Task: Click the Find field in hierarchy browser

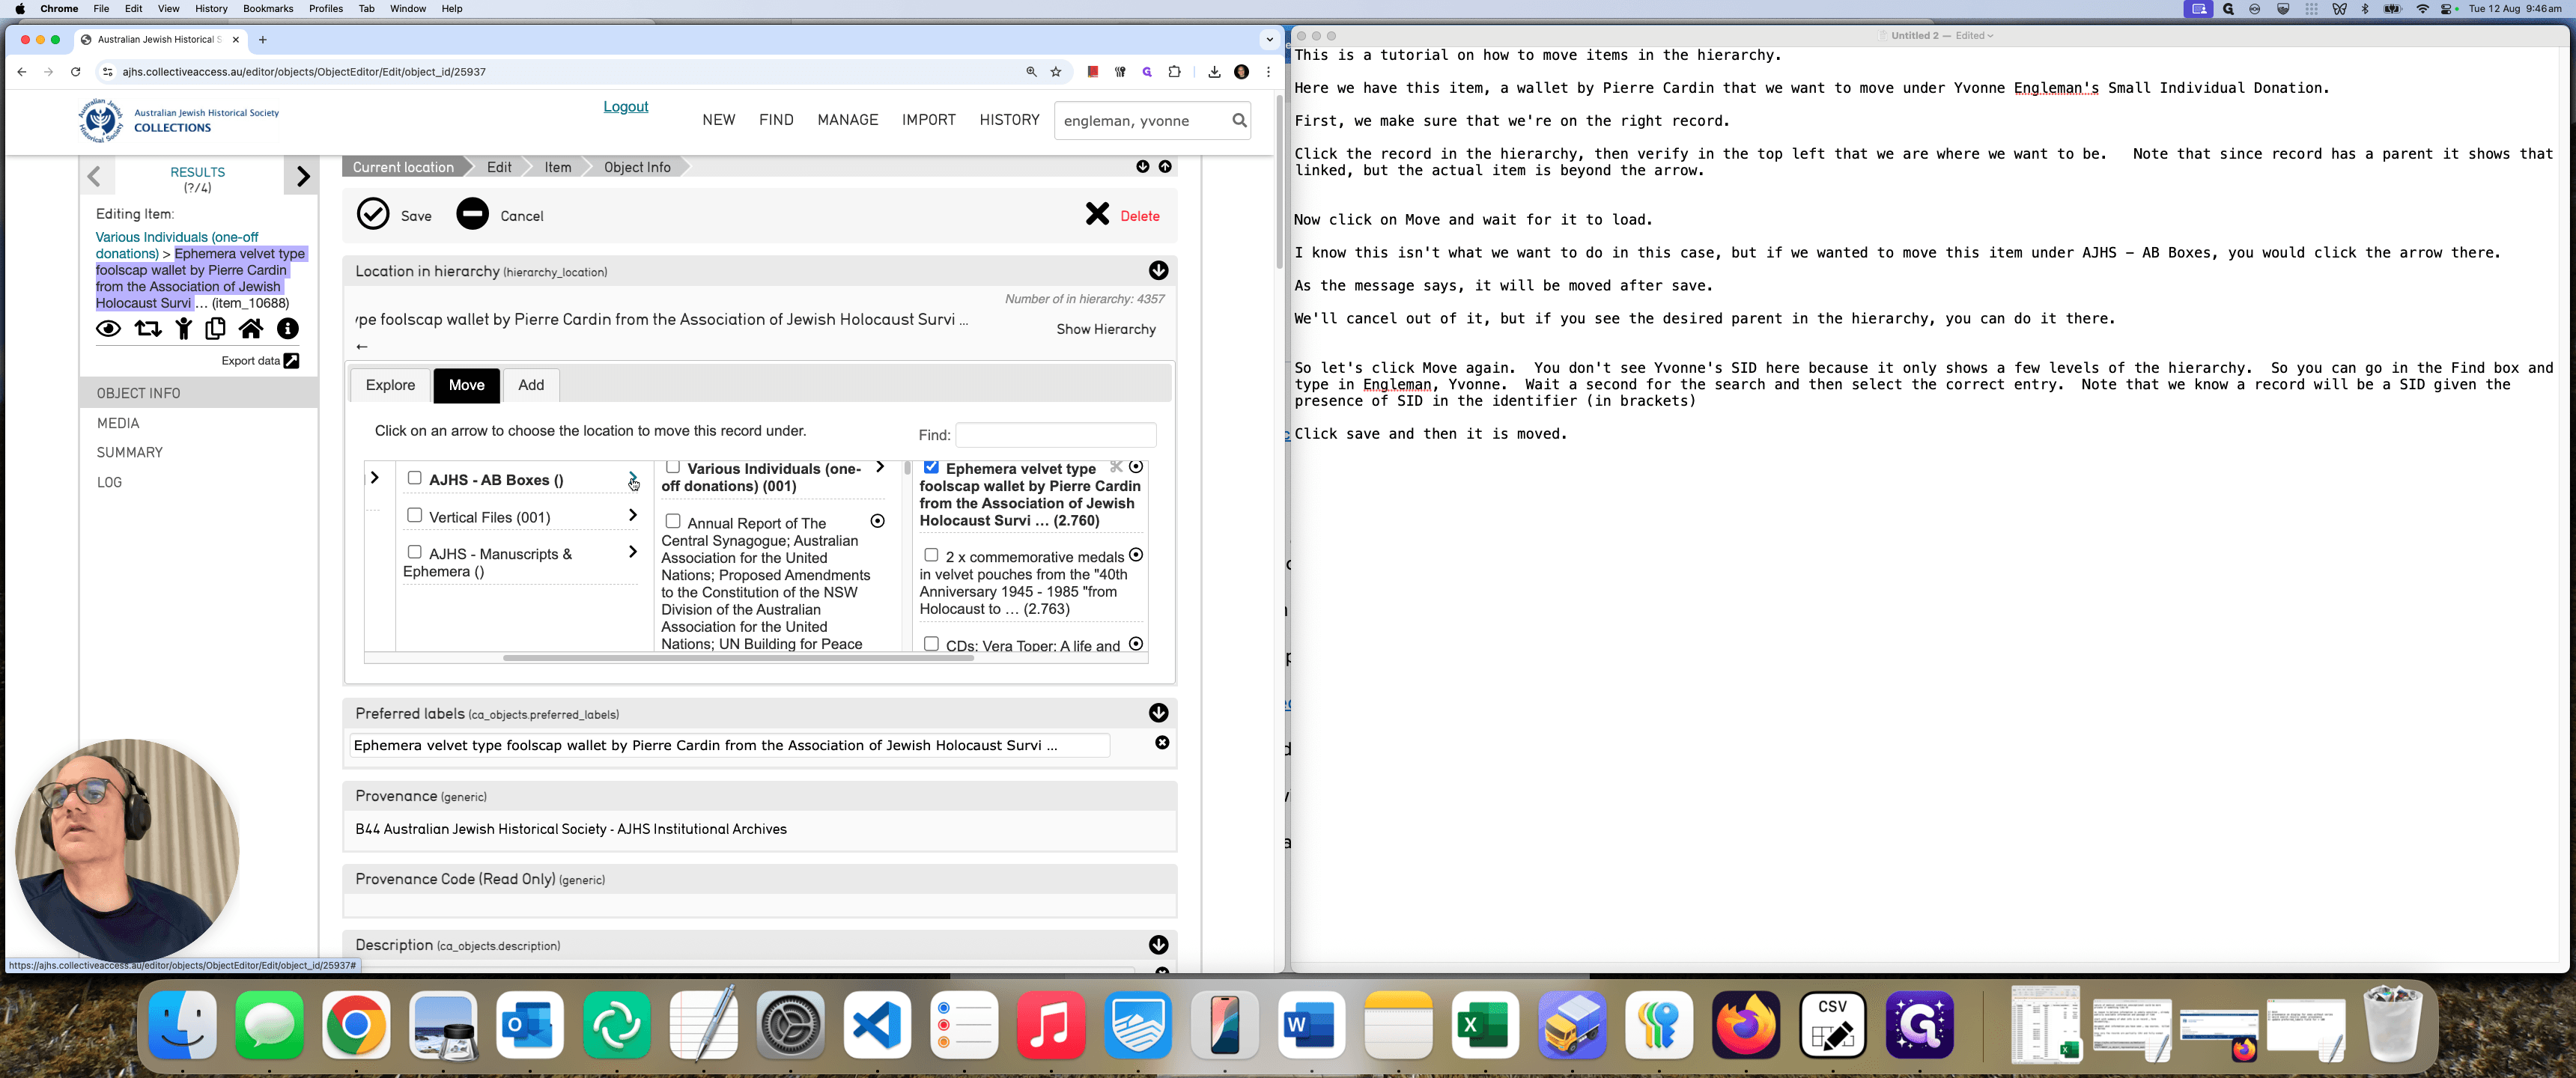Action: (x=1056, y=435)
